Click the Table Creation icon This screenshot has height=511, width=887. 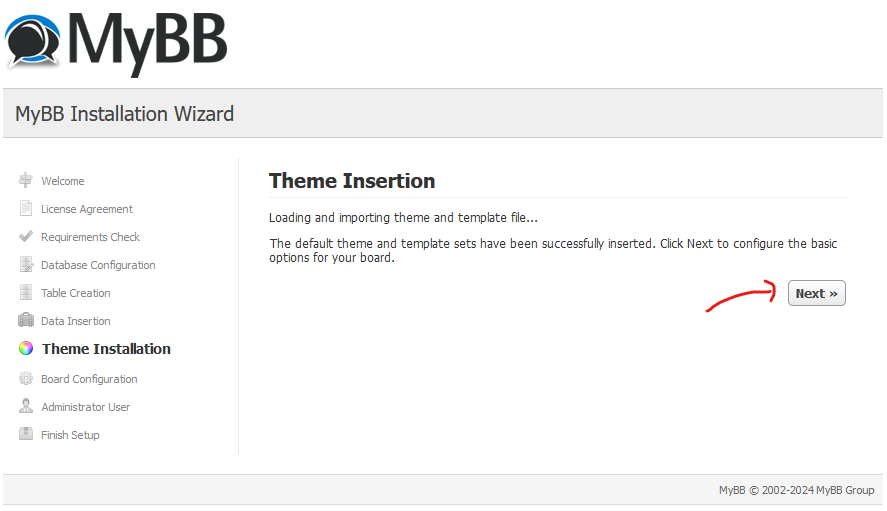(25, 293)
